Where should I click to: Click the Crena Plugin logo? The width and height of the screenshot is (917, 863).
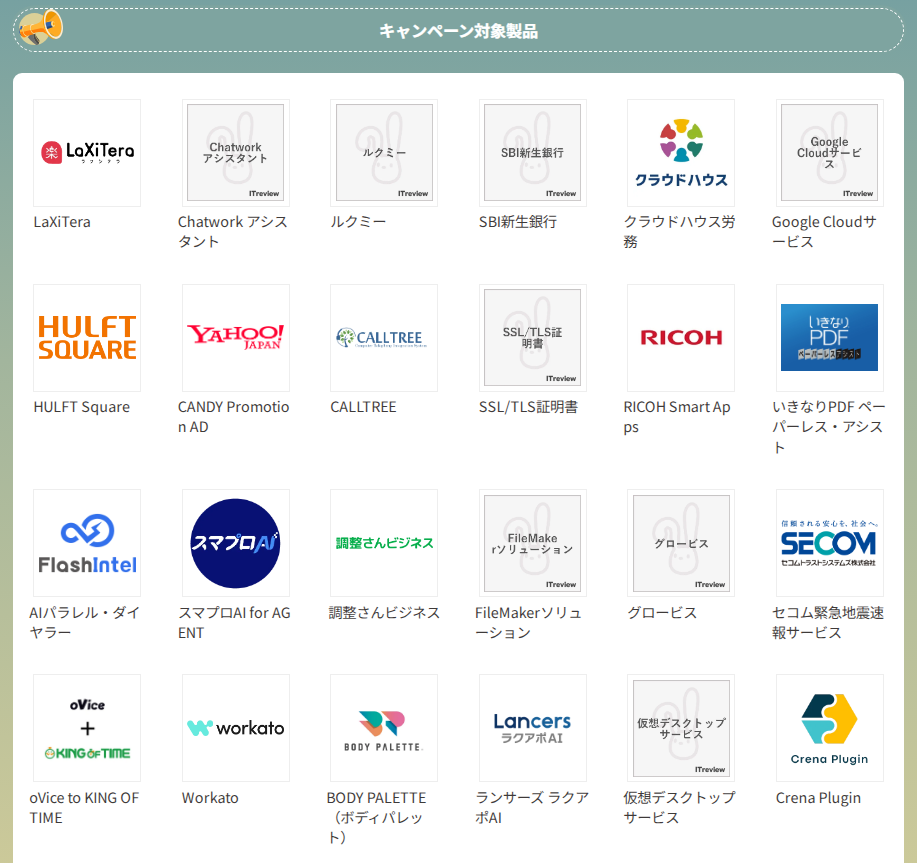coord(830,728)
